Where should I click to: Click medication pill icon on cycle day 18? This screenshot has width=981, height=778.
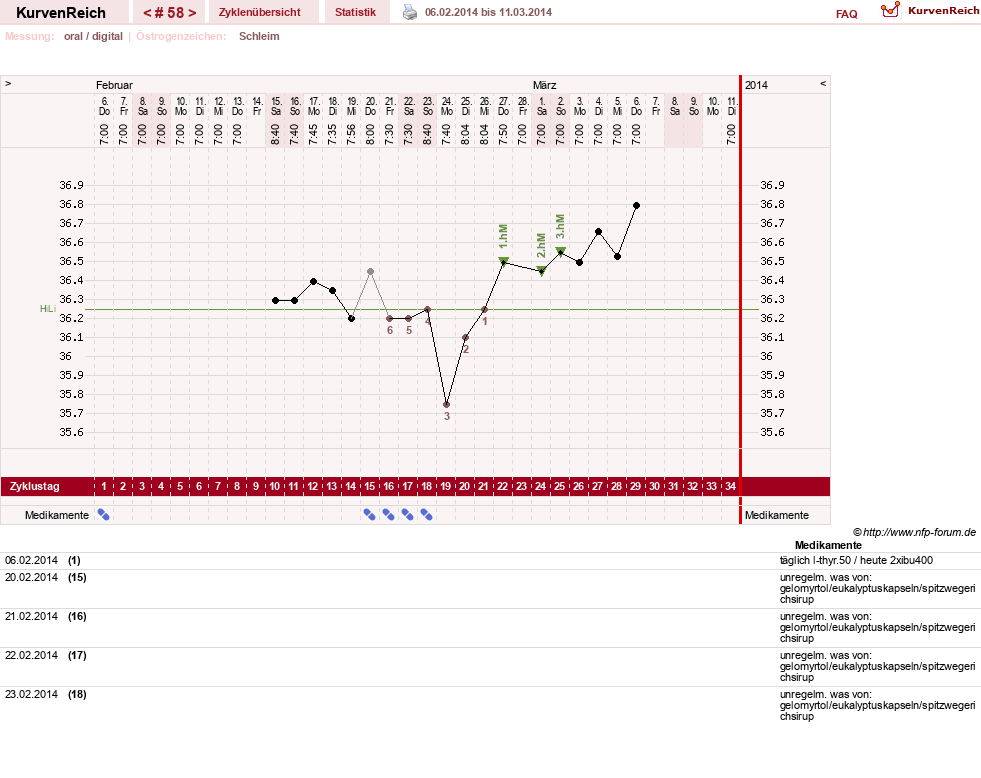pyautogui.click(x=427, y=515)
